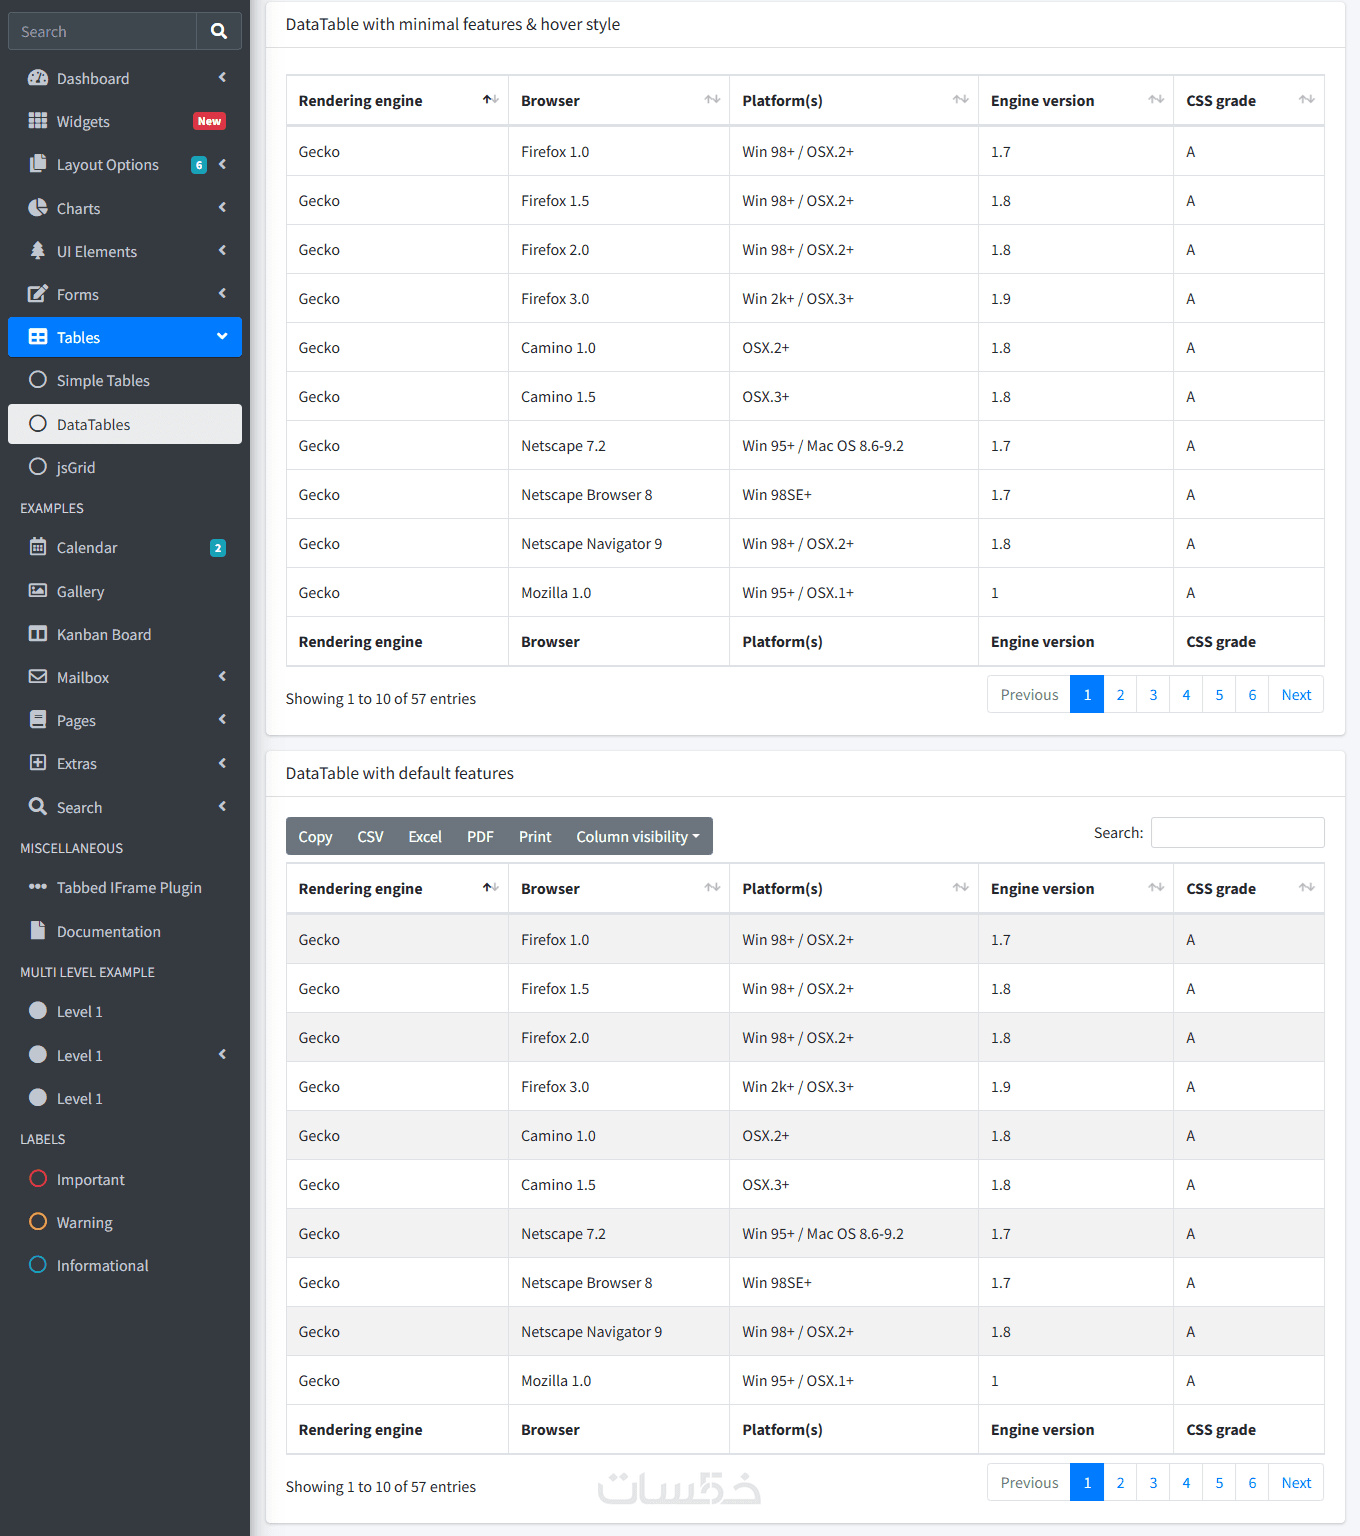The image size is (1360, 1536).
Task: Expand the Dashboard submenu chevron
Action: pos(222,78)
